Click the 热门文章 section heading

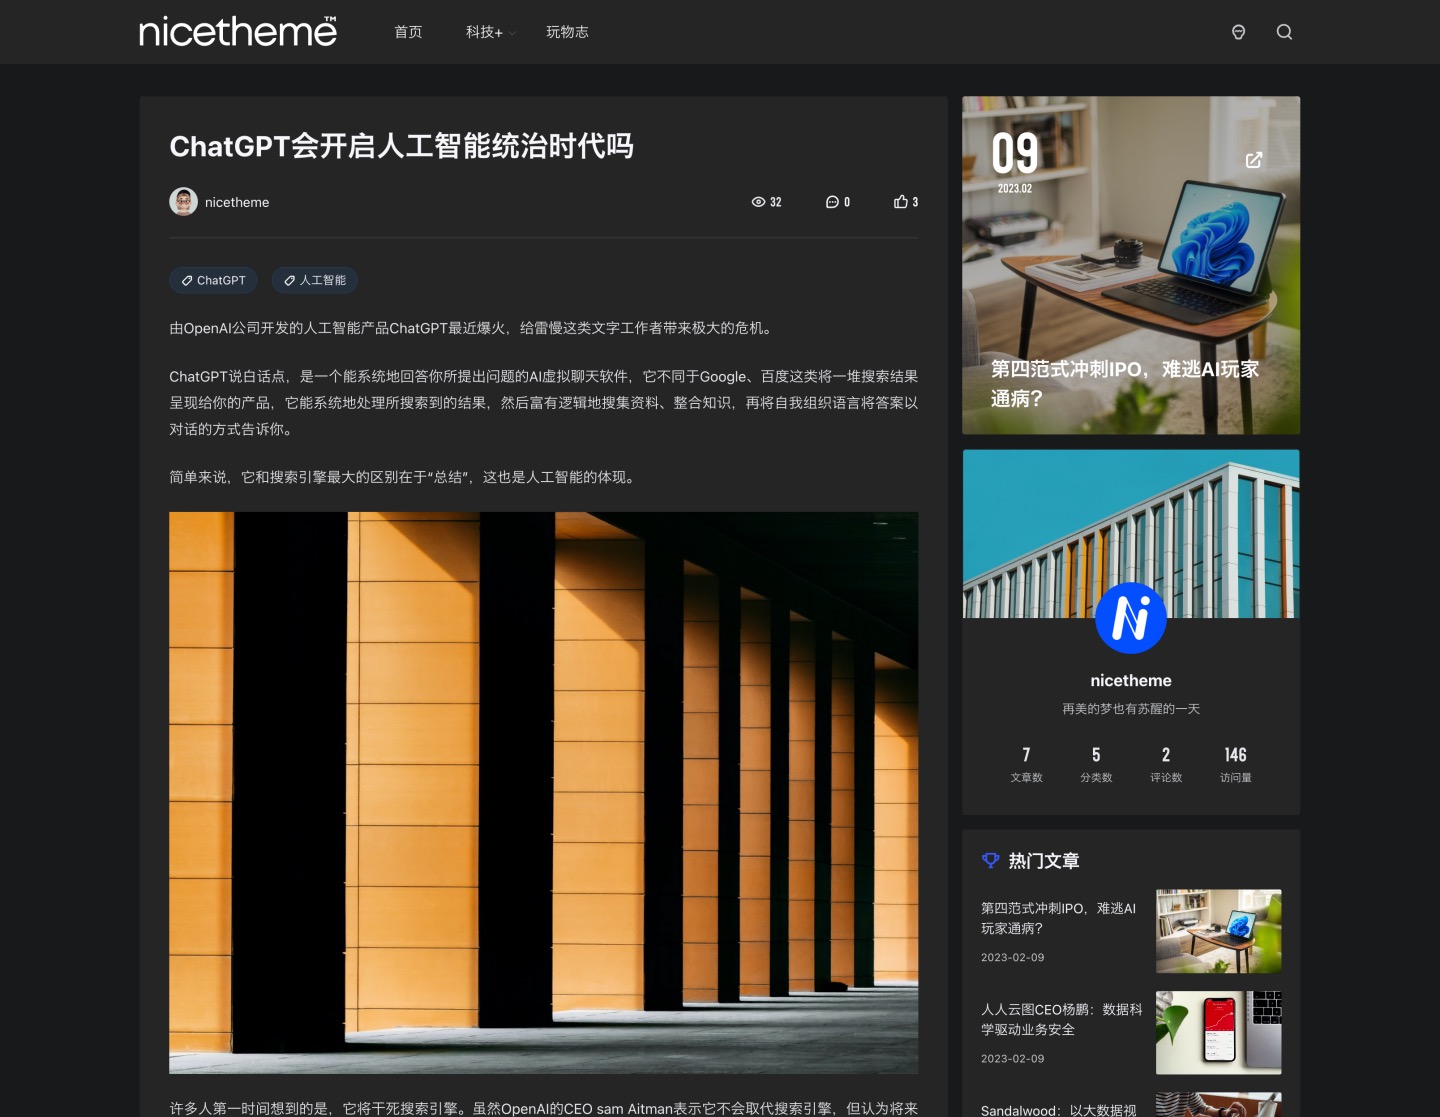tap(1044, 861)
